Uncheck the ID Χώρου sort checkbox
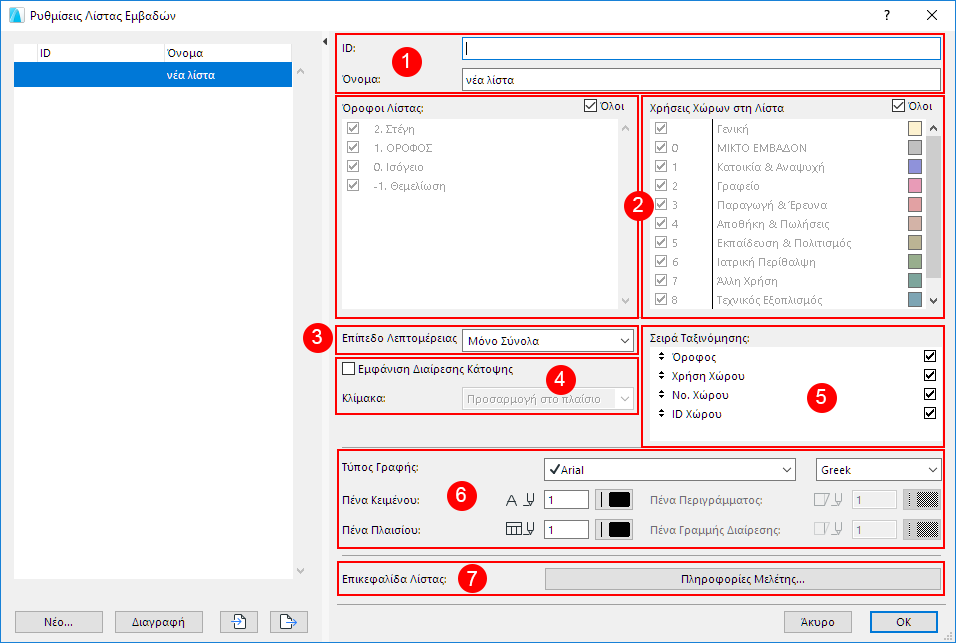The height and width of the screenshot is (643, 956). click(930, 413)
